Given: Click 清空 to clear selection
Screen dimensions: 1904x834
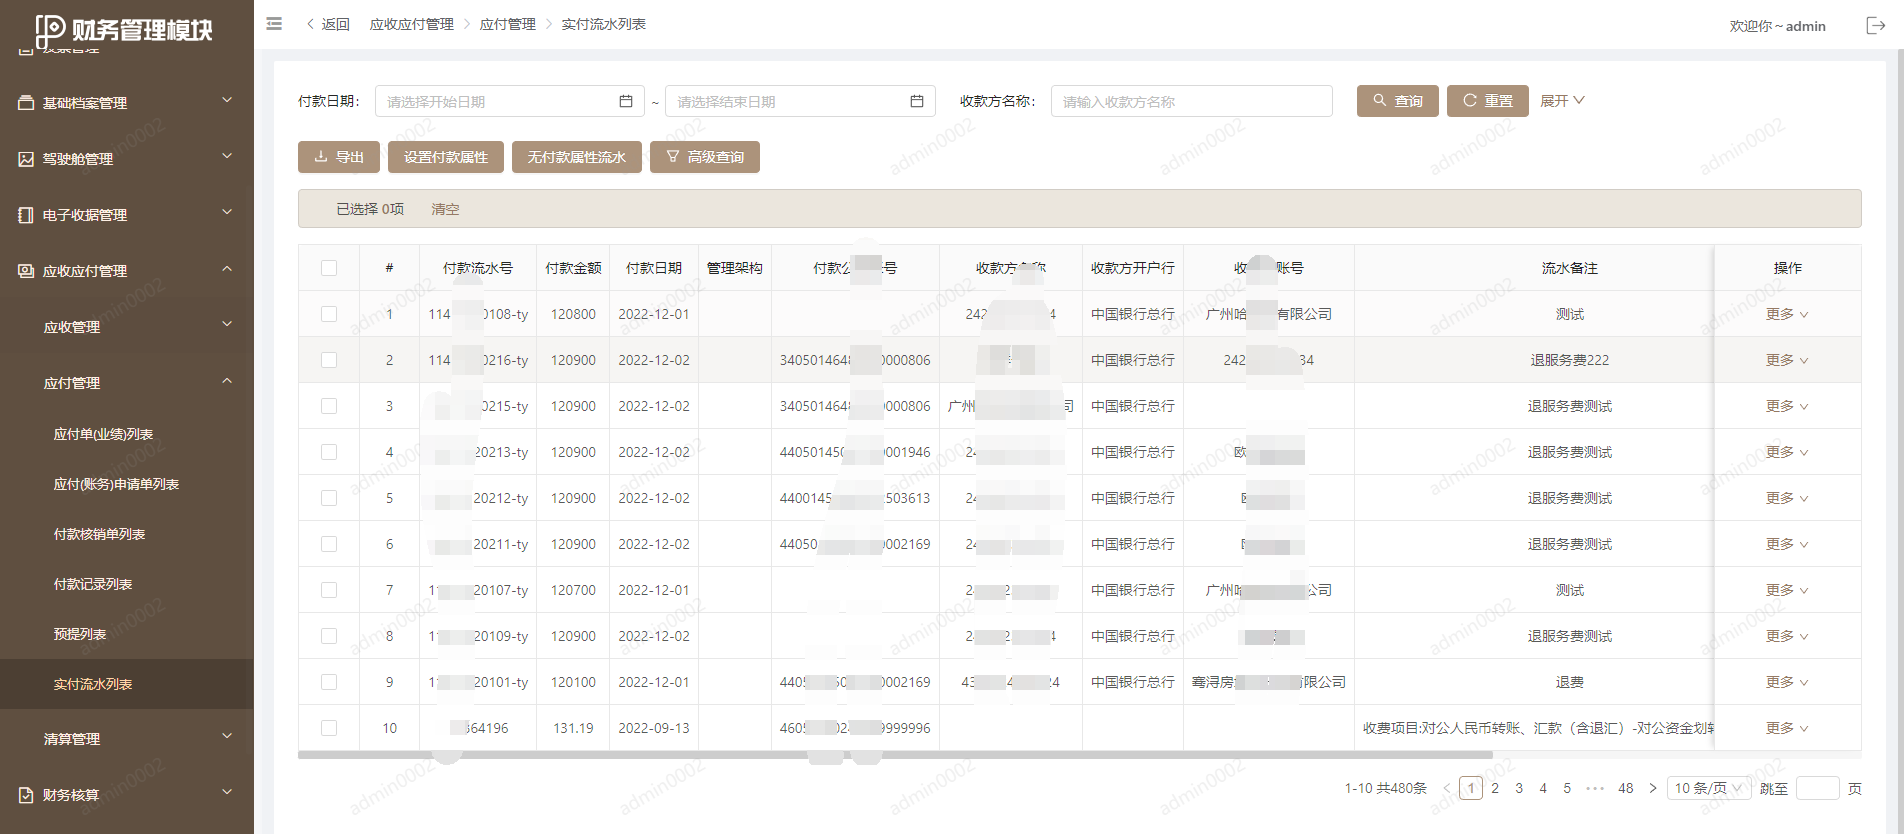Looking at the screenshot, I should [x=445, y=209].
